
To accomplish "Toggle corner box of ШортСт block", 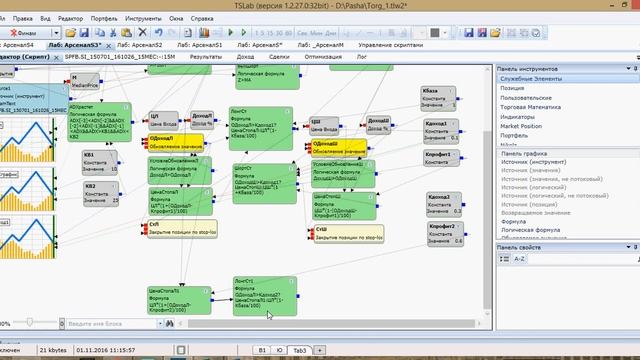I will [291, 168].
